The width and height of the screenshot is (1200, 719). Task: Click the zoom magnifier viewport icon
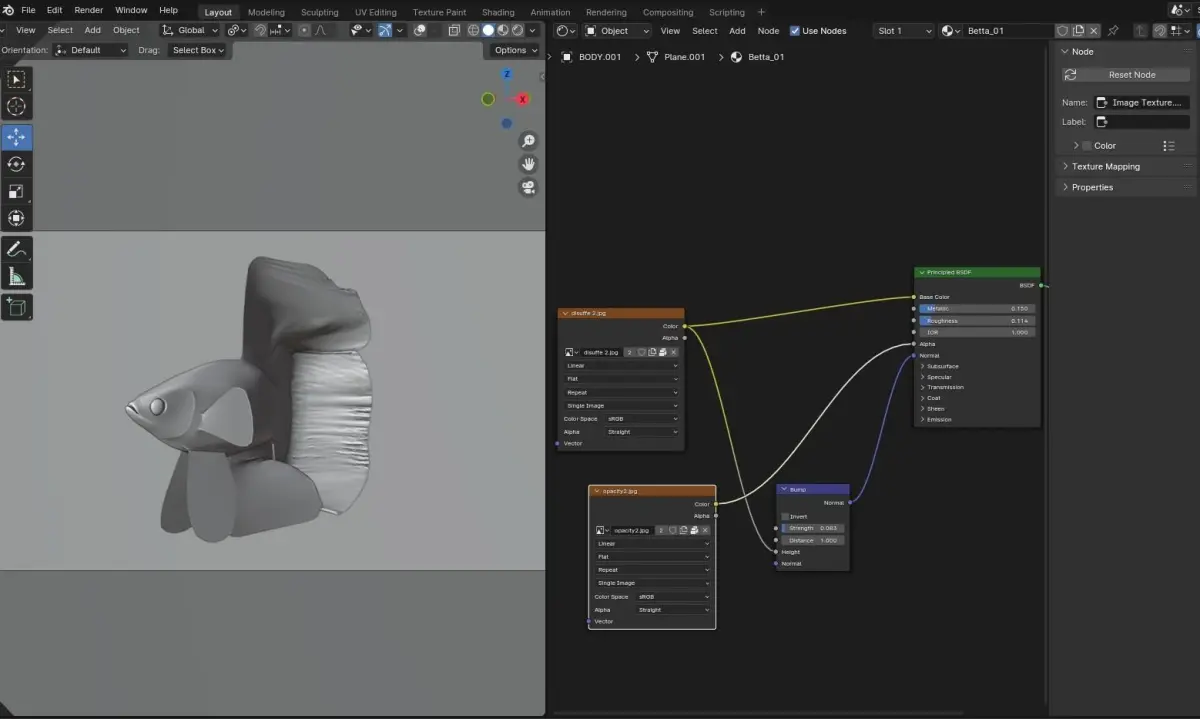click(x=528, y=141)
